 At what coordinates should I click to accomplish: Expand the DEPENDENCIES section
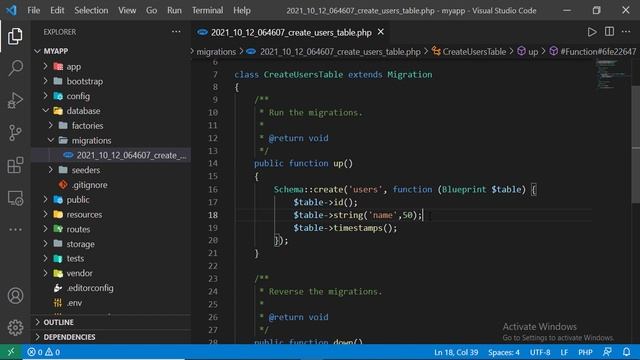(111, 337)
